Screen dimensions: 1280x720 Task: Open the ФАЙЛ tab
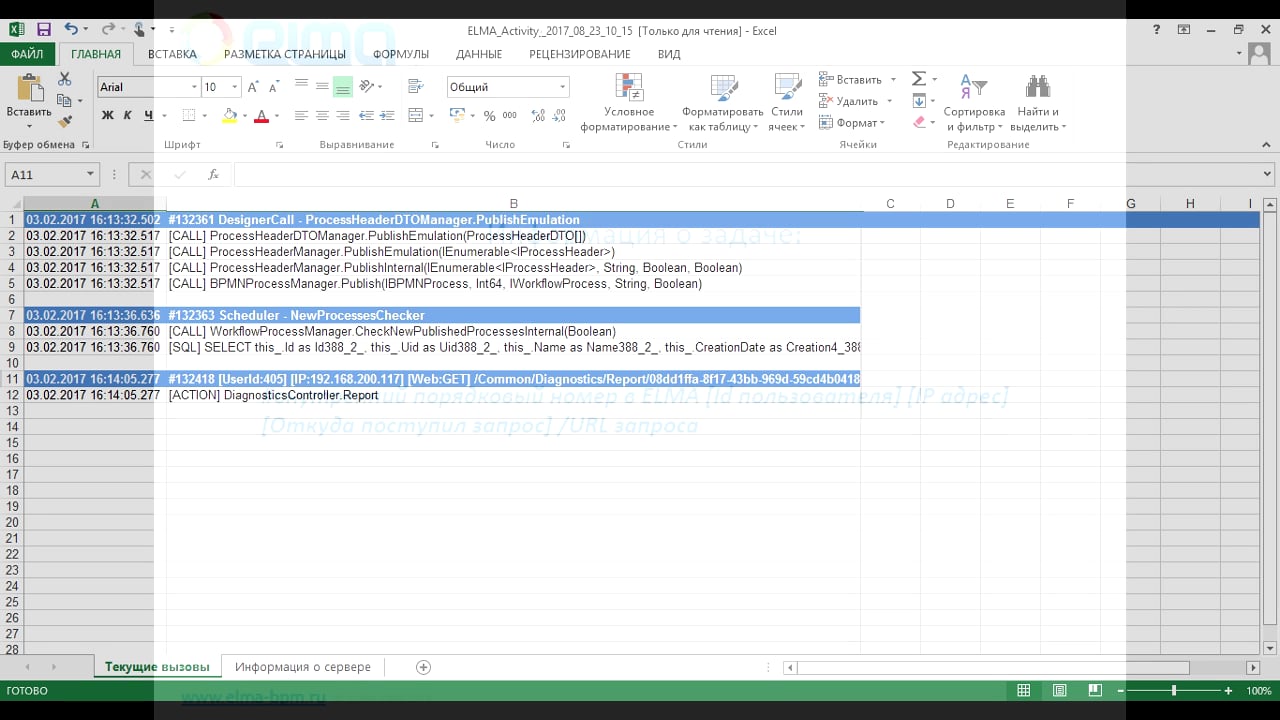28,54
